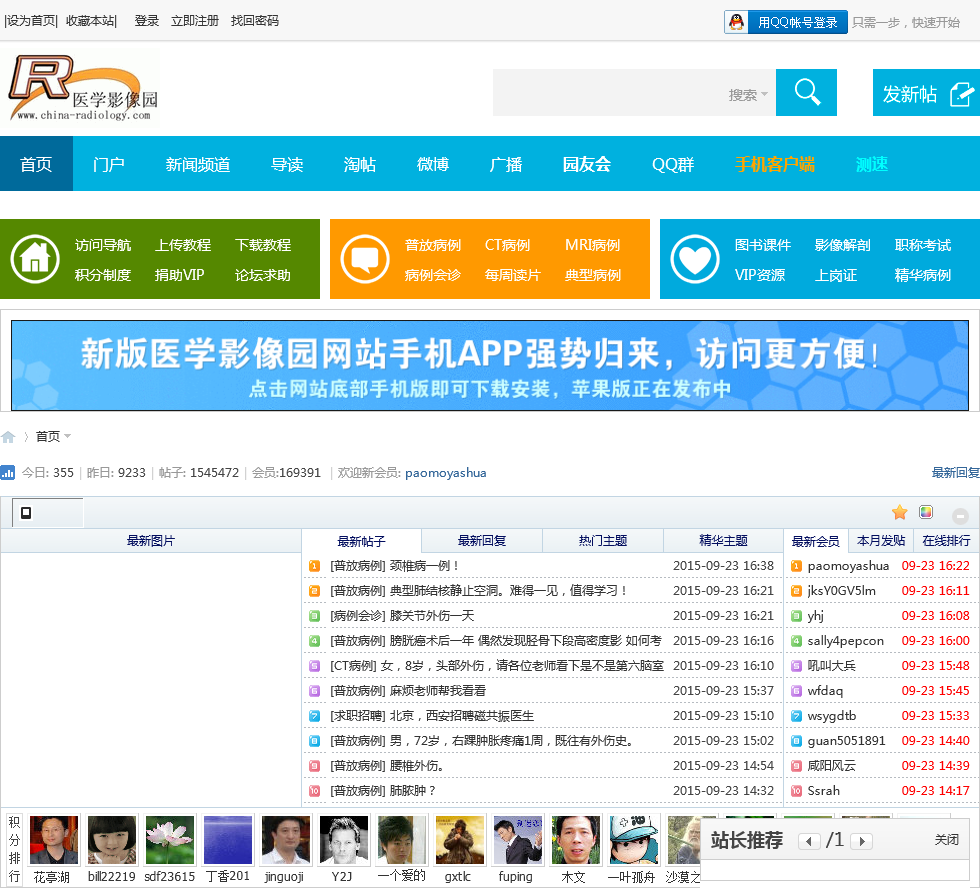Screen dimensions: 980x891
Task: Open 职称考试 in blue panel
Action: (x=922, y=245)
